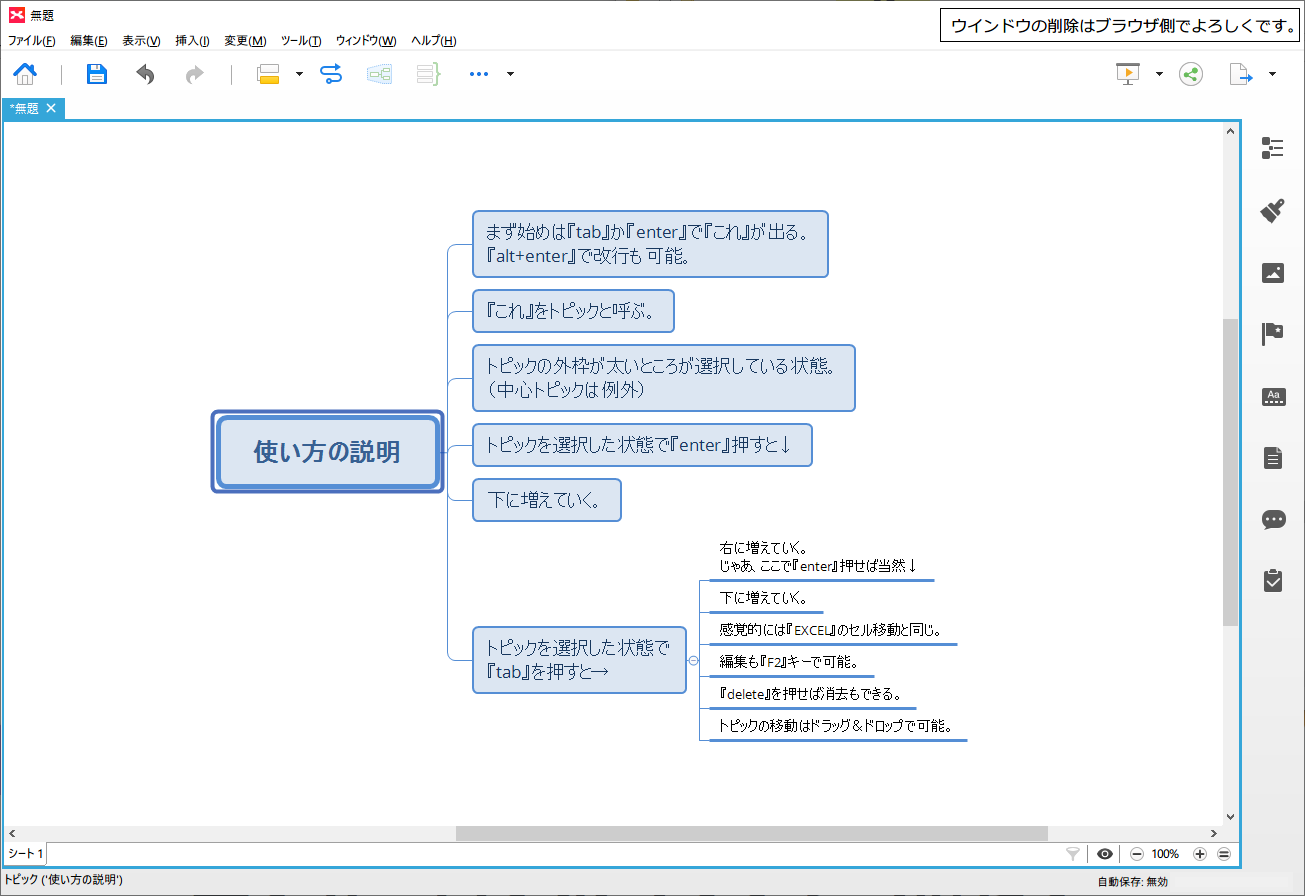1305x896 pixels.
Task: Open the ツール(T) menu
Action: click(301, 41)
